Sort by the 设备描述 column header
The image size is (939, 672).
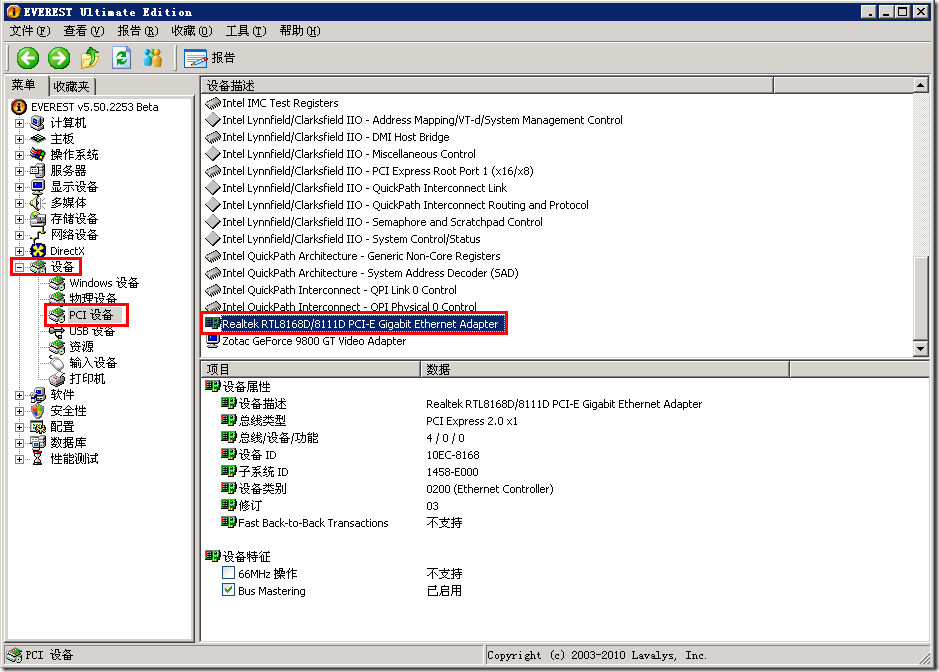487,86
